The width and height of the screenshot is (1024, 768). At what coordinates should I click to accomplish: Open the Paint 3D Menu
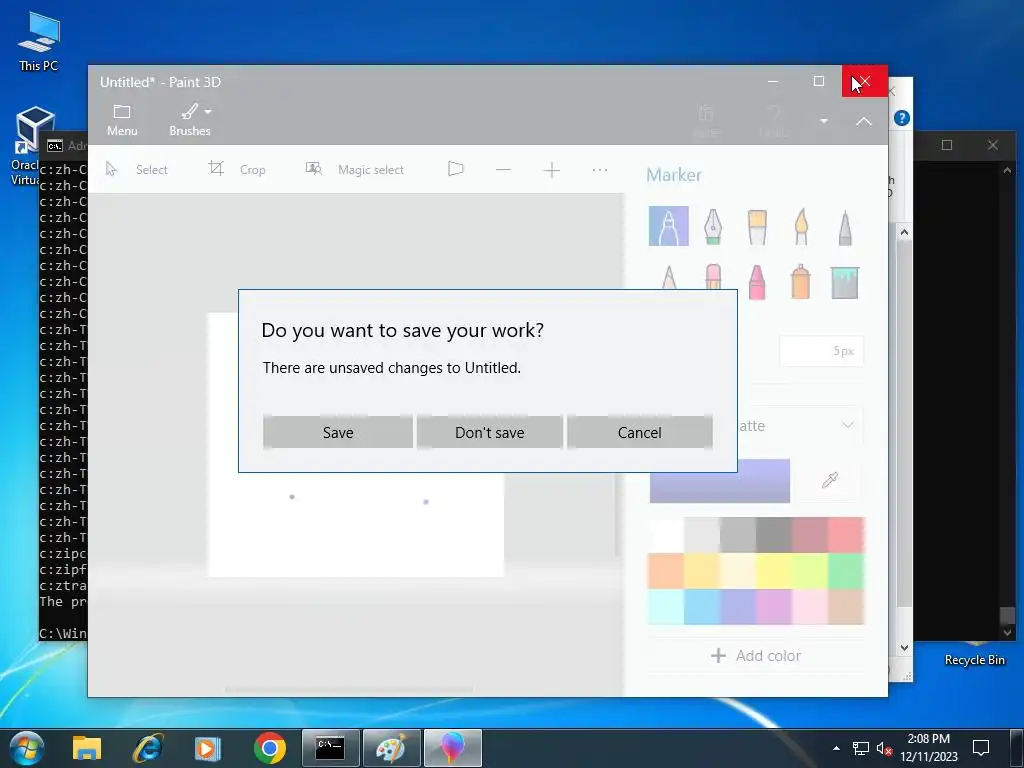click(122, 120)
